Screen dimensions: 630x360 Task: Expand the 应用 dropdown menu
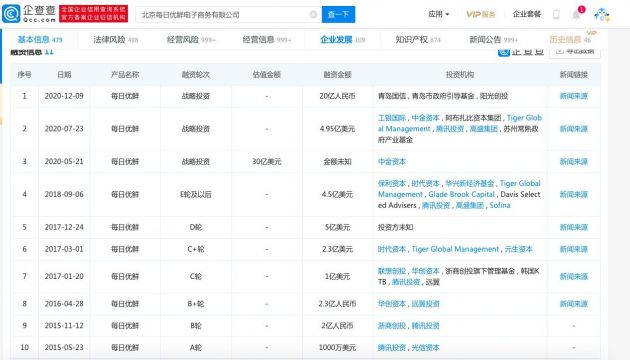tap(438, 14)
